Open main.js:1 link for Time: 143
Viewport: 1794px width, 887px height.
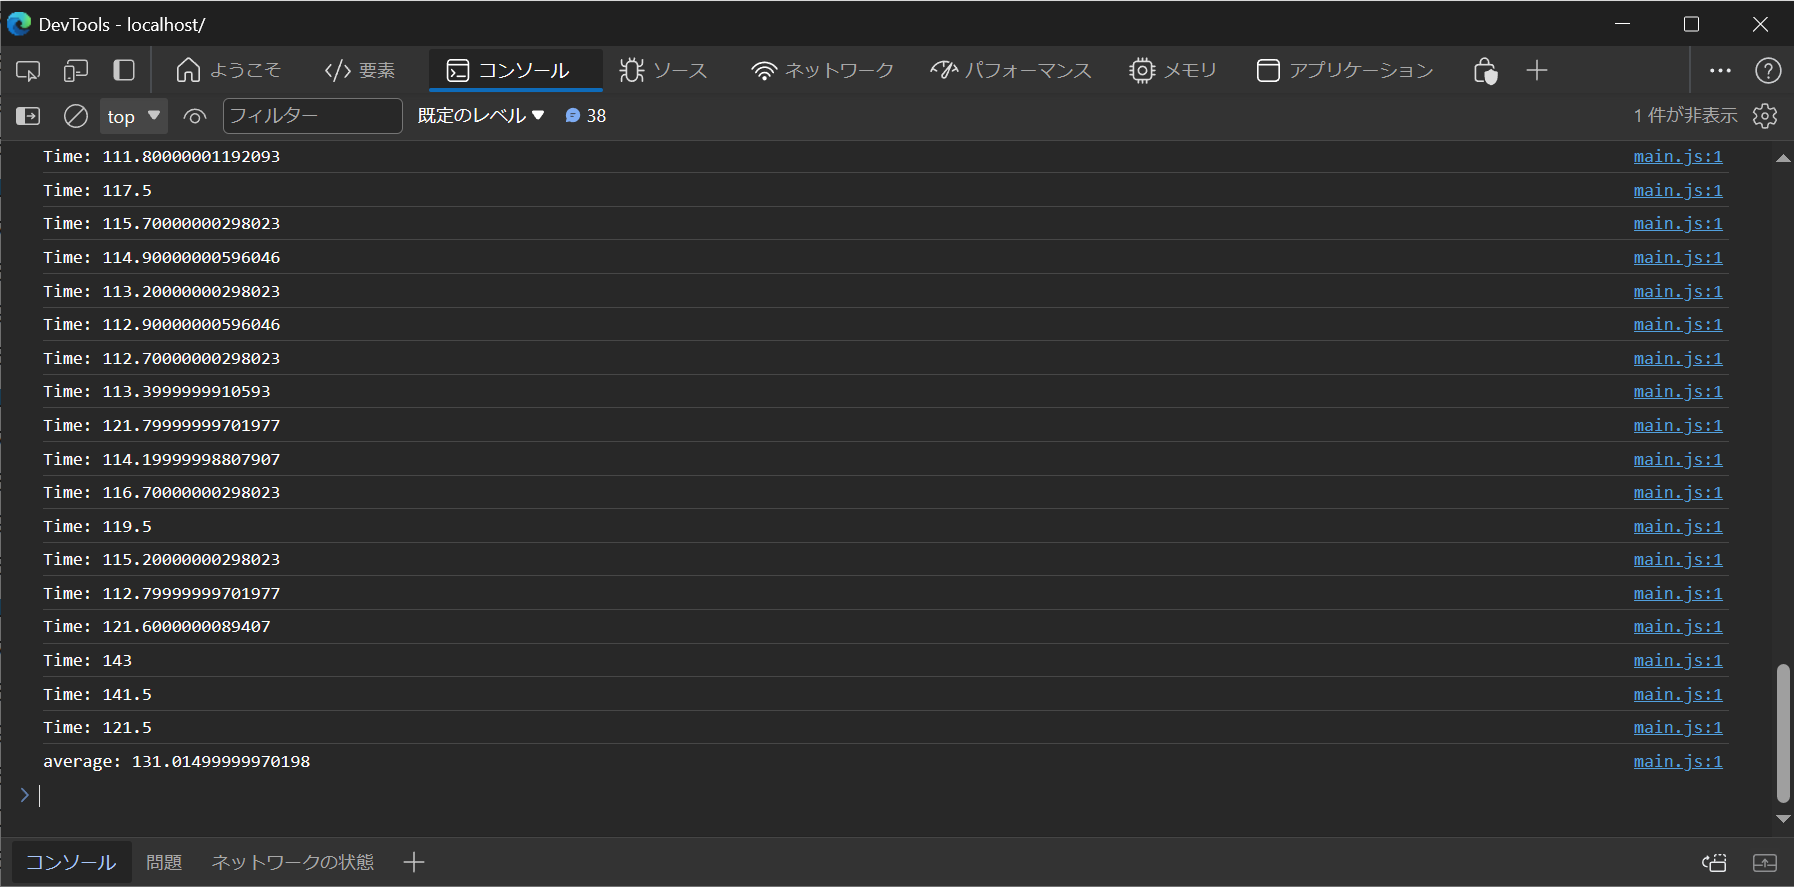point(1678,660)
